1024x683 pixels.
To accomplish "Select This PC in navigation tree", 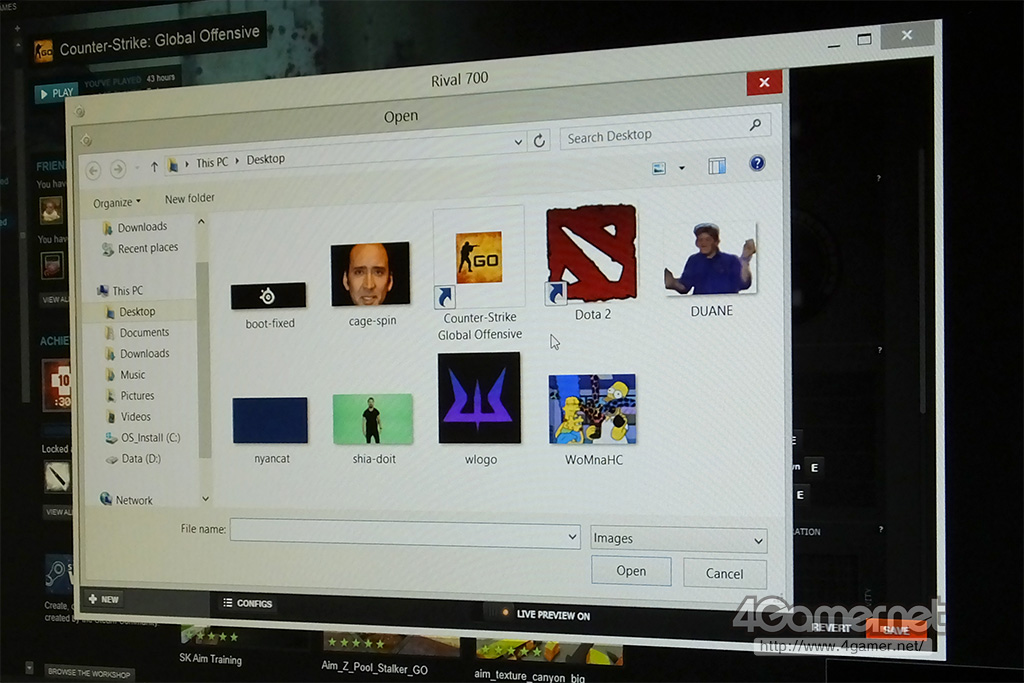I will point(120,291).
